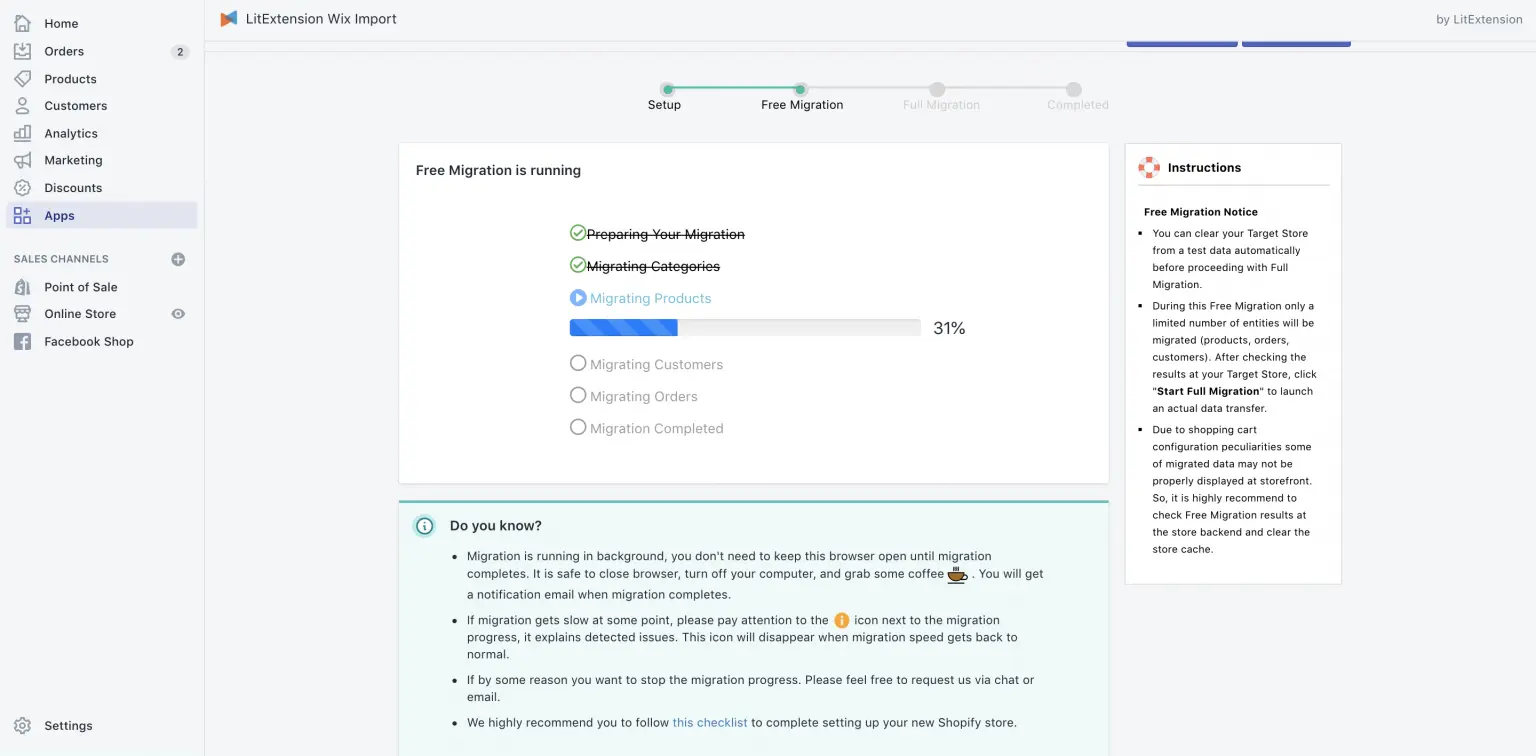Click the Settings gear icon
The width and height of the screenshot is (1536, 756).
click(22, 726)
